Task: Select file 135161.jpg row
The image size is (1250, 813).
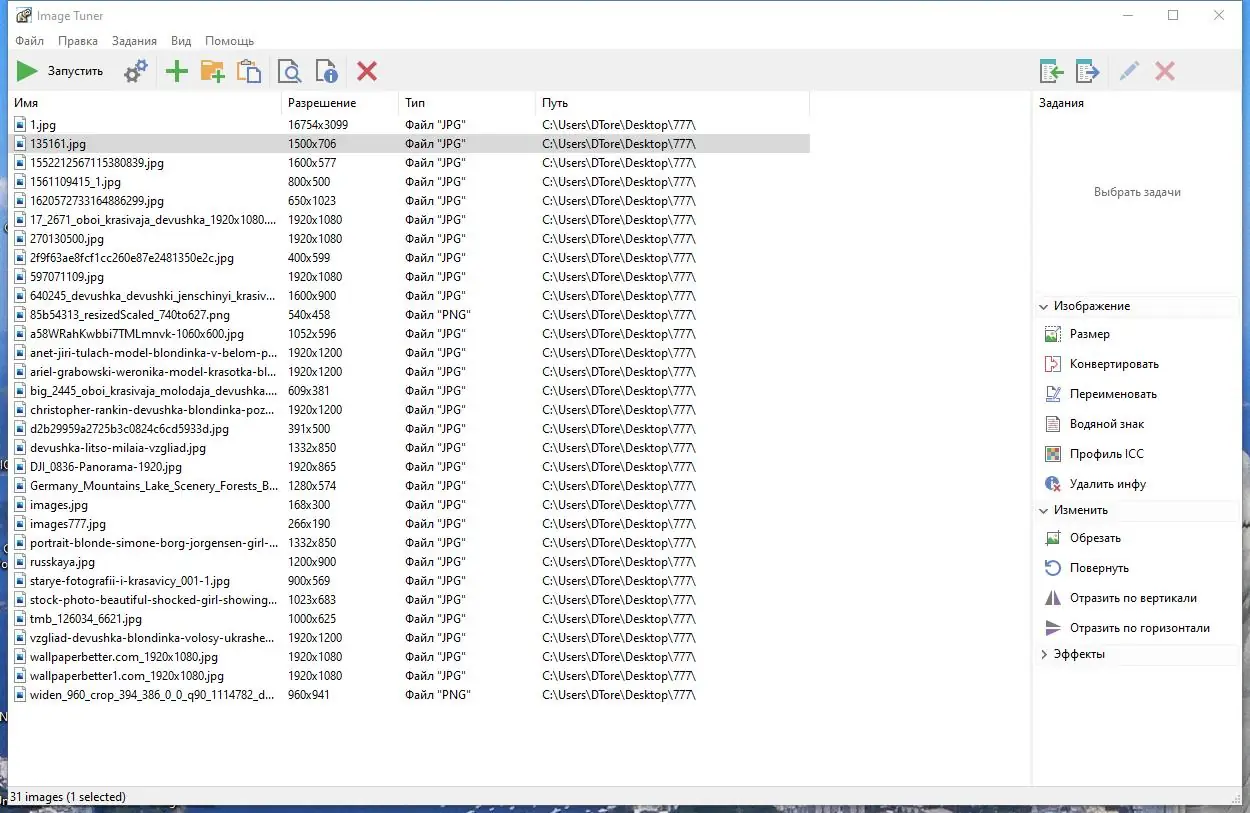Action: 410,144
